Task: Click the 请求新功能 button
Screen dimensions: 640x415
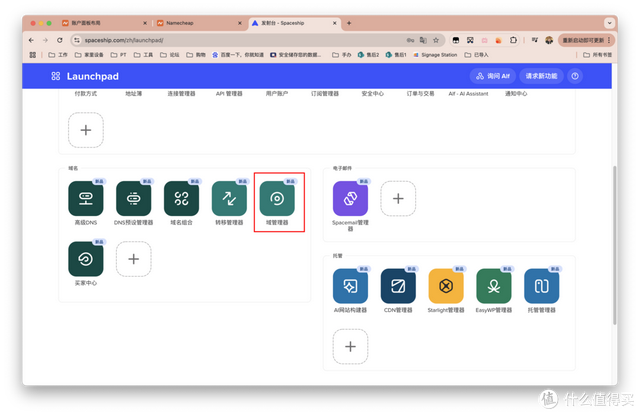Action: (x=541, y=76)
